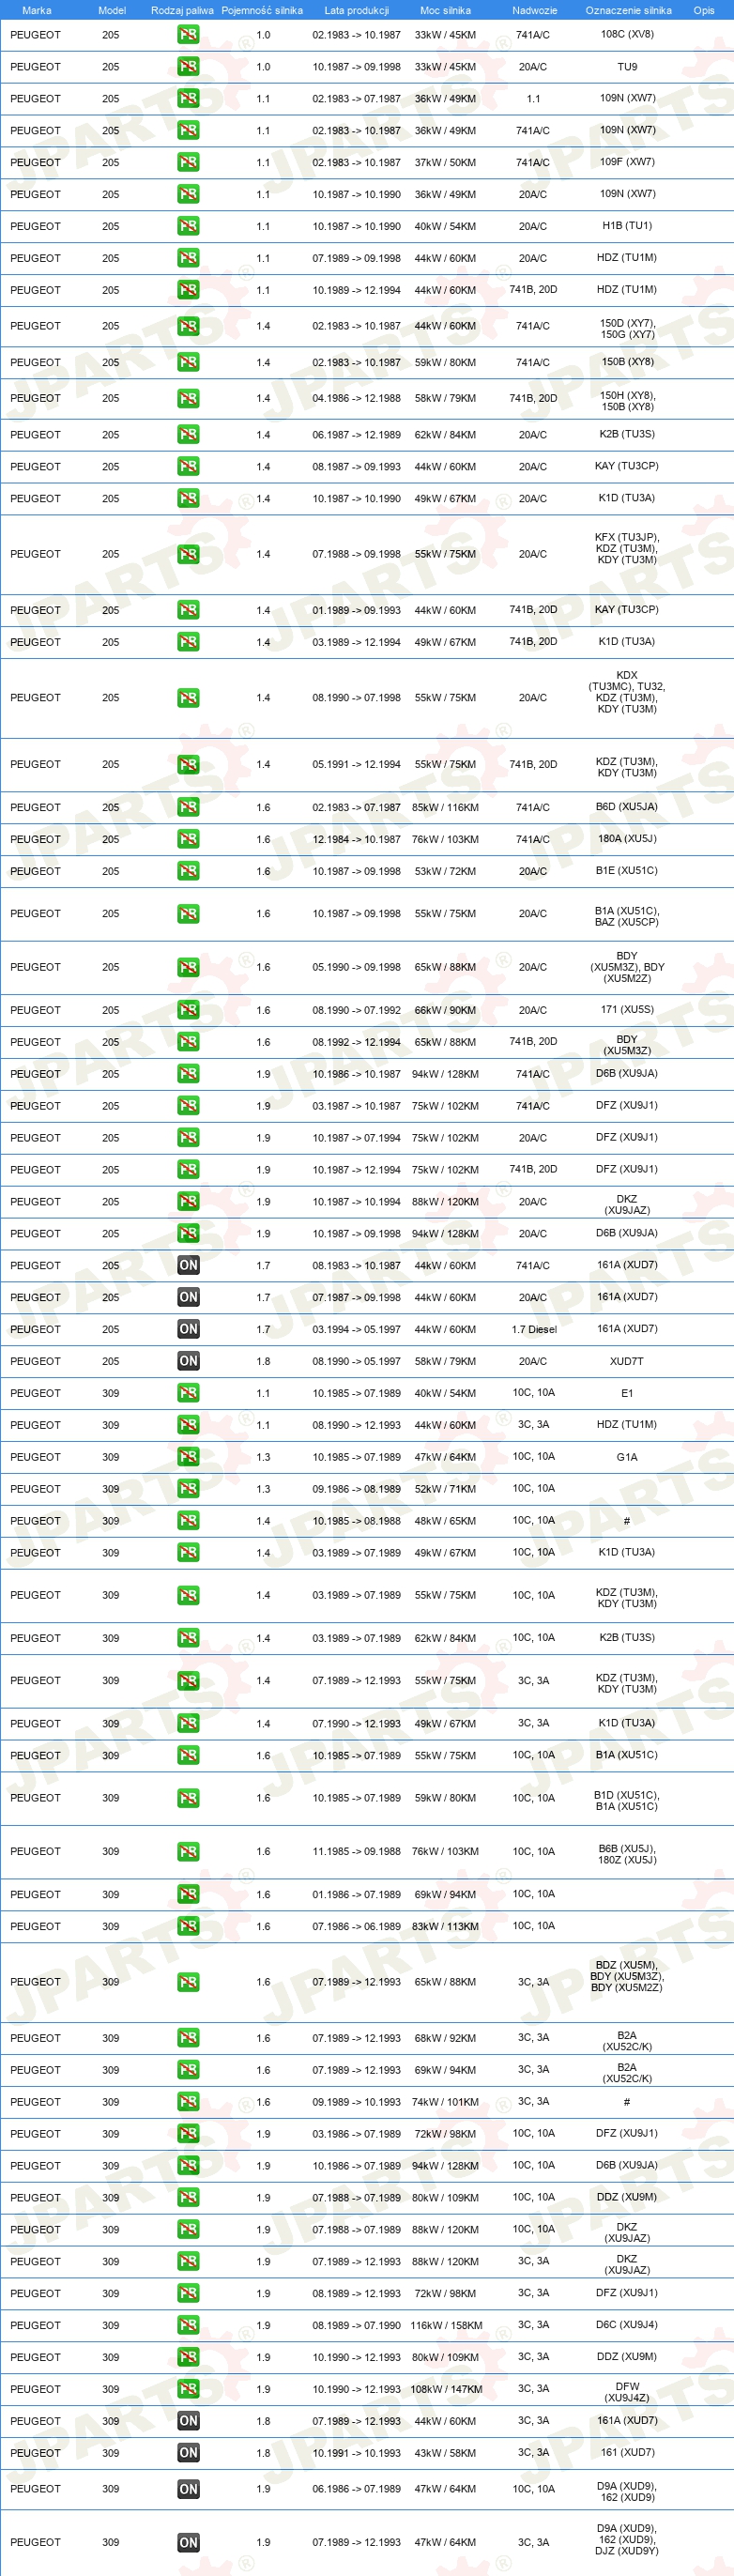The height and width of the screenshot is (2576, 734).
Task: Click the ON icon in the 43kW / 58KM row
Action: 188,2453
